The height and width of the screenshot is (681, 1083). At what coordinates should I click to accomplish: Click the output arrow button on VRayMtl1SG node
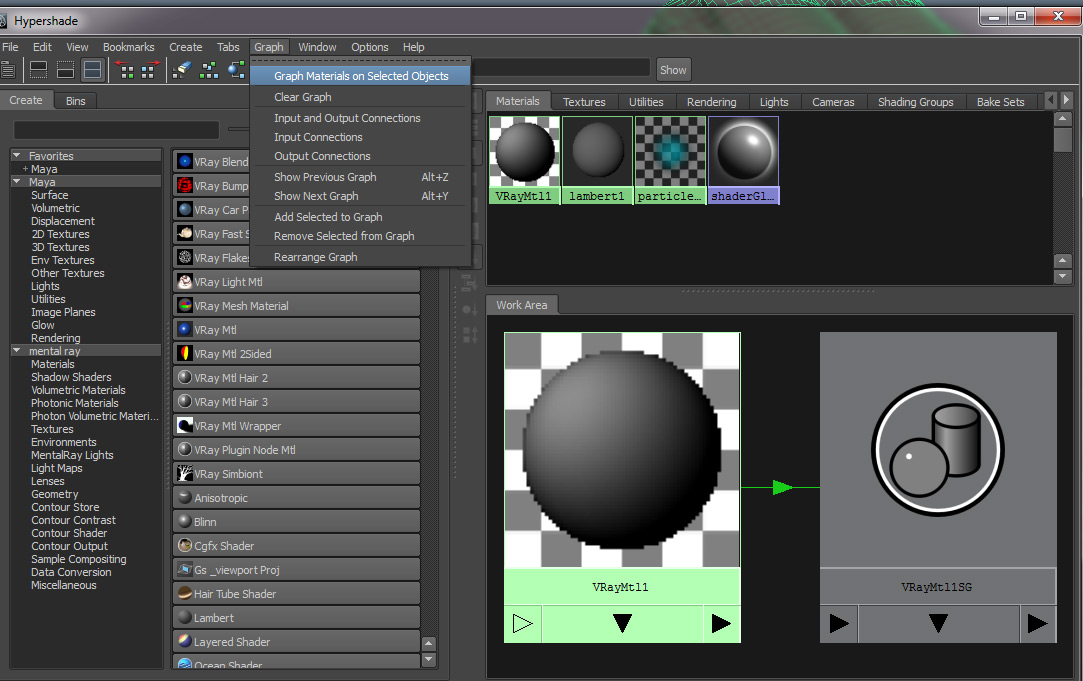coord(1037,623)
